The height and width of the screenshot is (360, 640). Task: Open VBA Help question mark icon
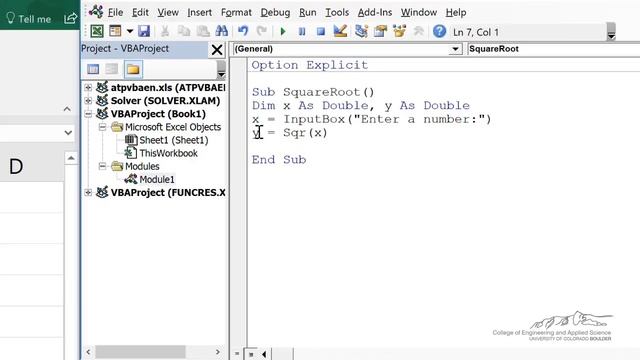[x=439, y=31]
